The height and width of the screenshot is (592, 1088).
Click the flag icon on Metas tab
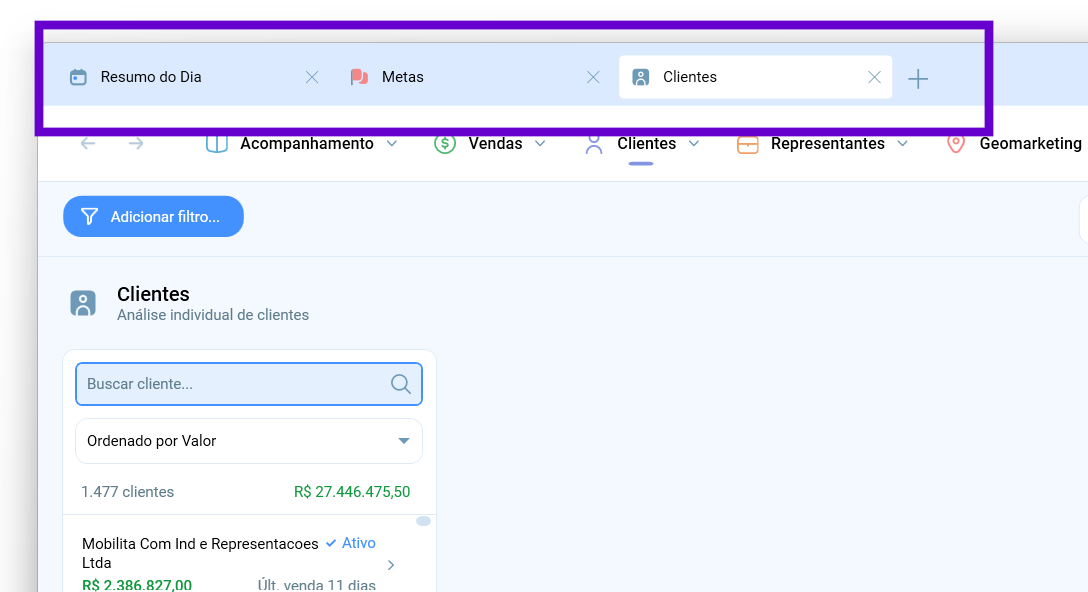pyautogui.click(x=359, y=77)
